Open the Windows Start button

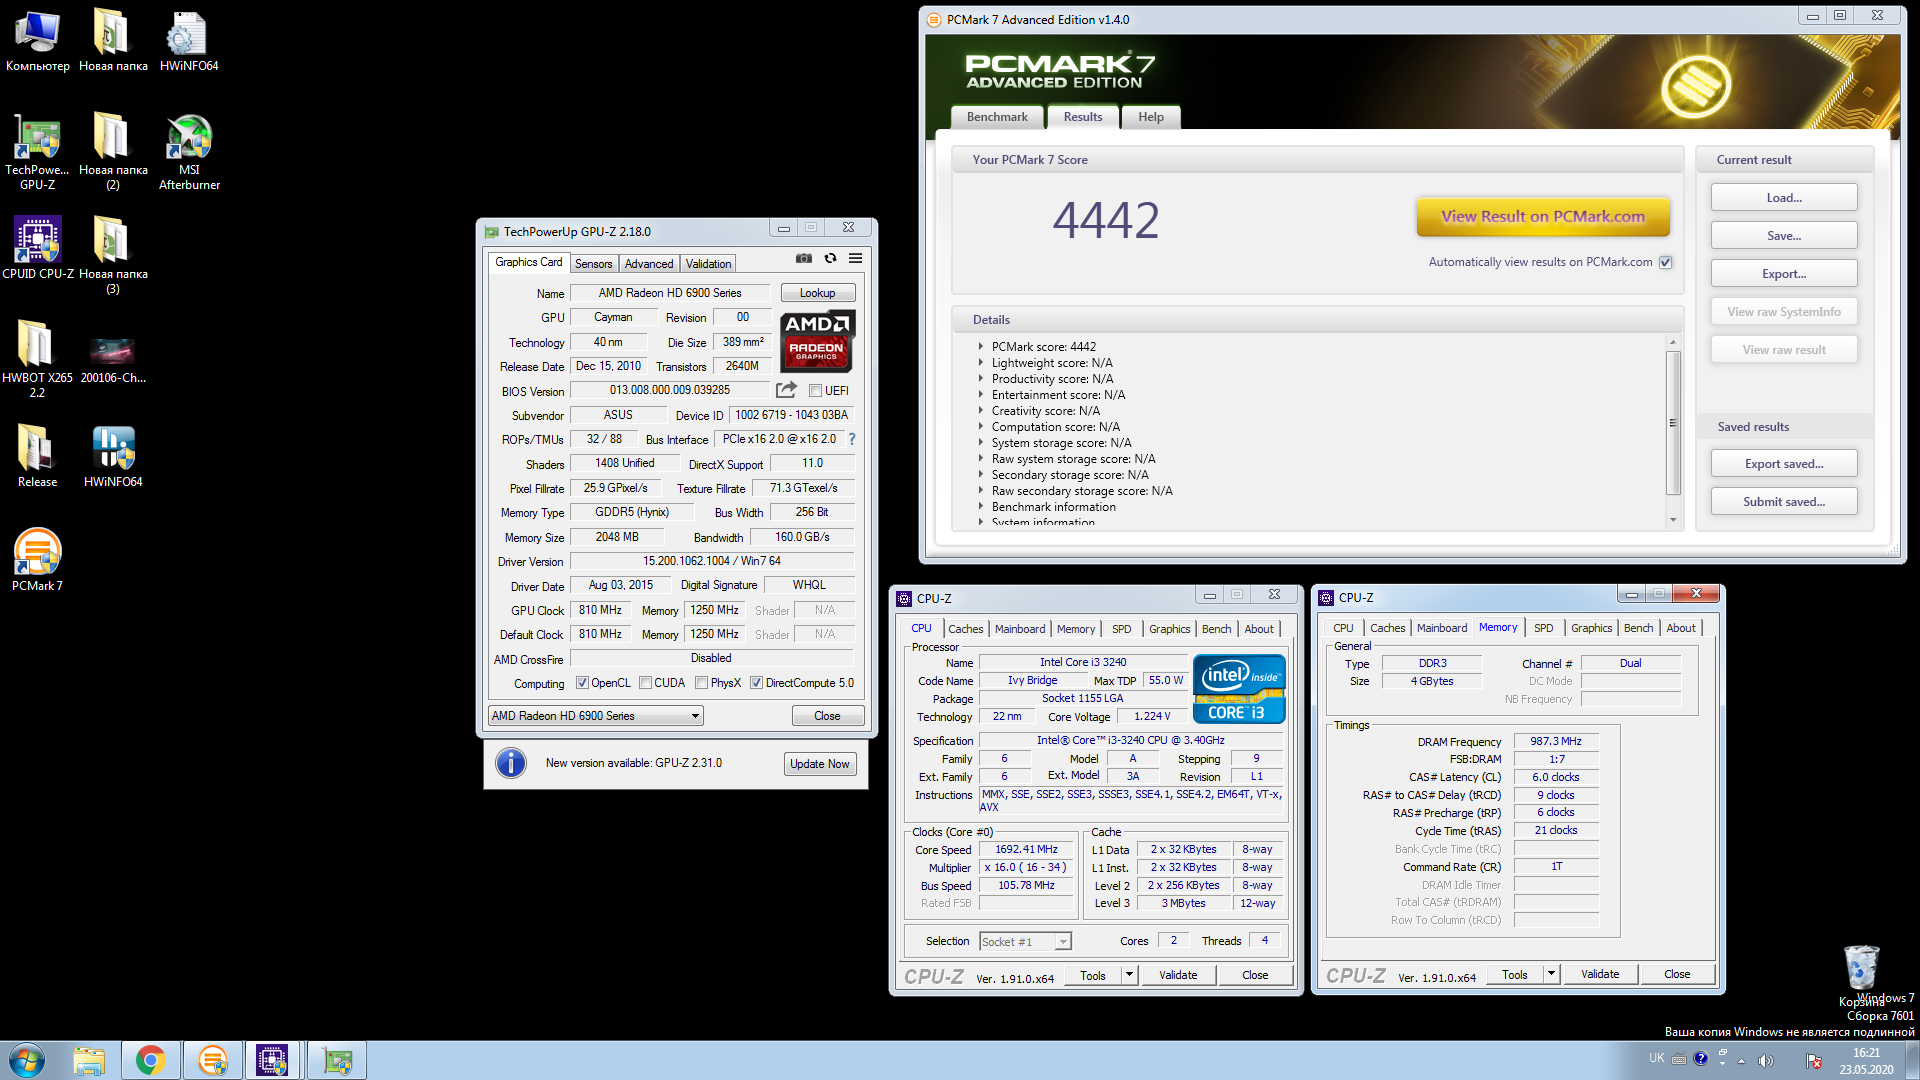click(x=27, y=1060)
